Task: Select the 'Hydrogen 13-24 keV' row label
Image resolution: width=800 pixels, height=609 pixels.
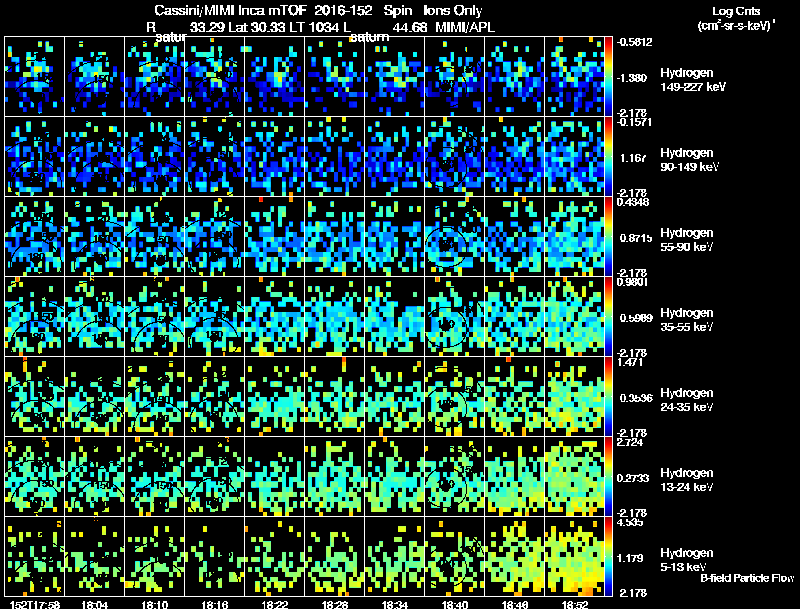Action: coord(687,480)
